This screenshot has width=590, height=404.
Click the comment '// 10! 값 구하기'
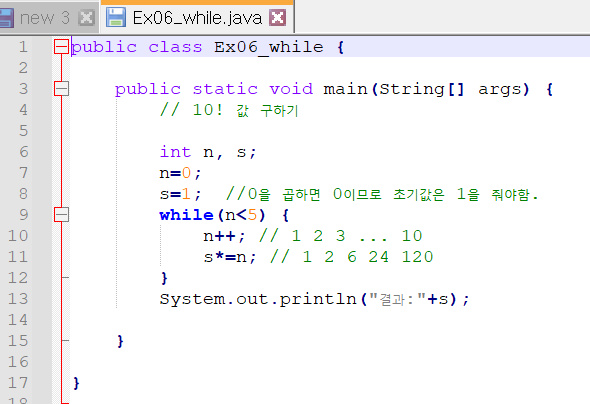(x=229, y=110)
